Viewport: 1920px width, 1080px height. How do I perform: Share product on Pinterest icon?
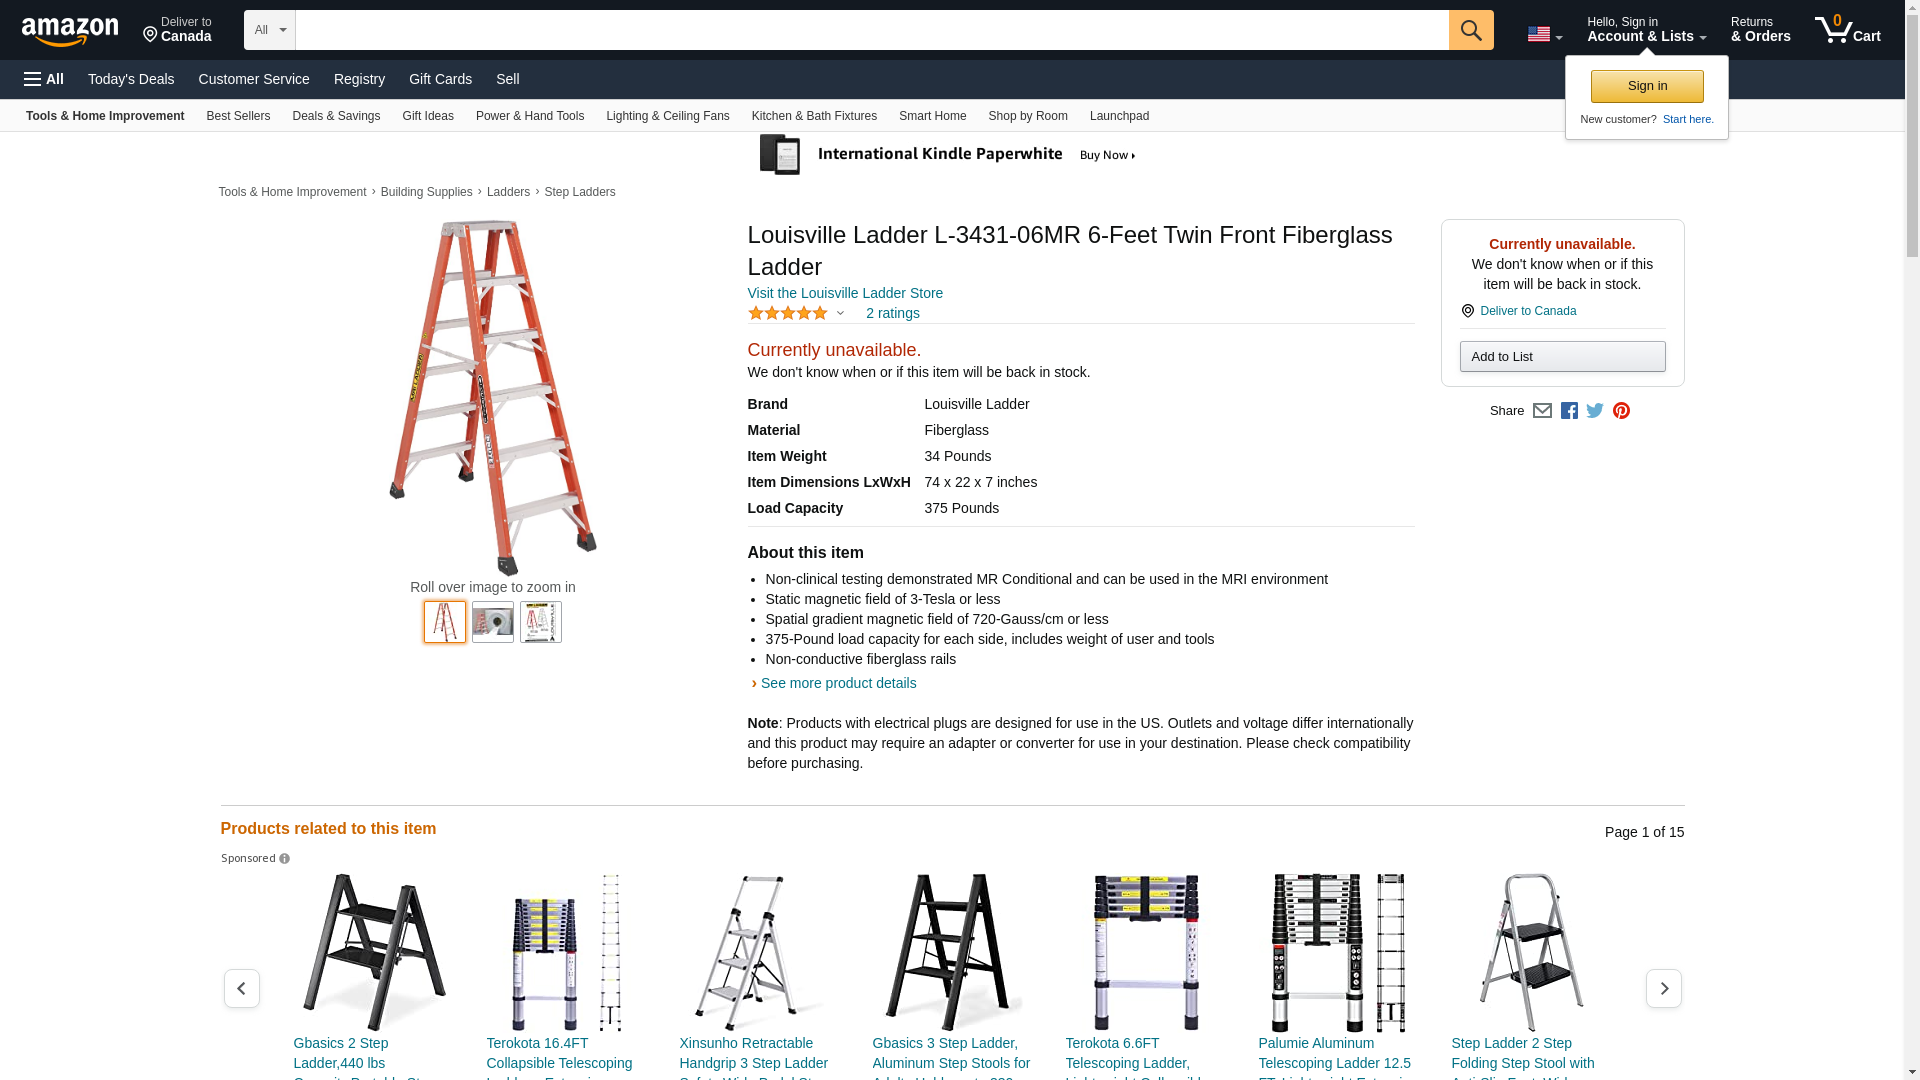tap(1621, 411)
